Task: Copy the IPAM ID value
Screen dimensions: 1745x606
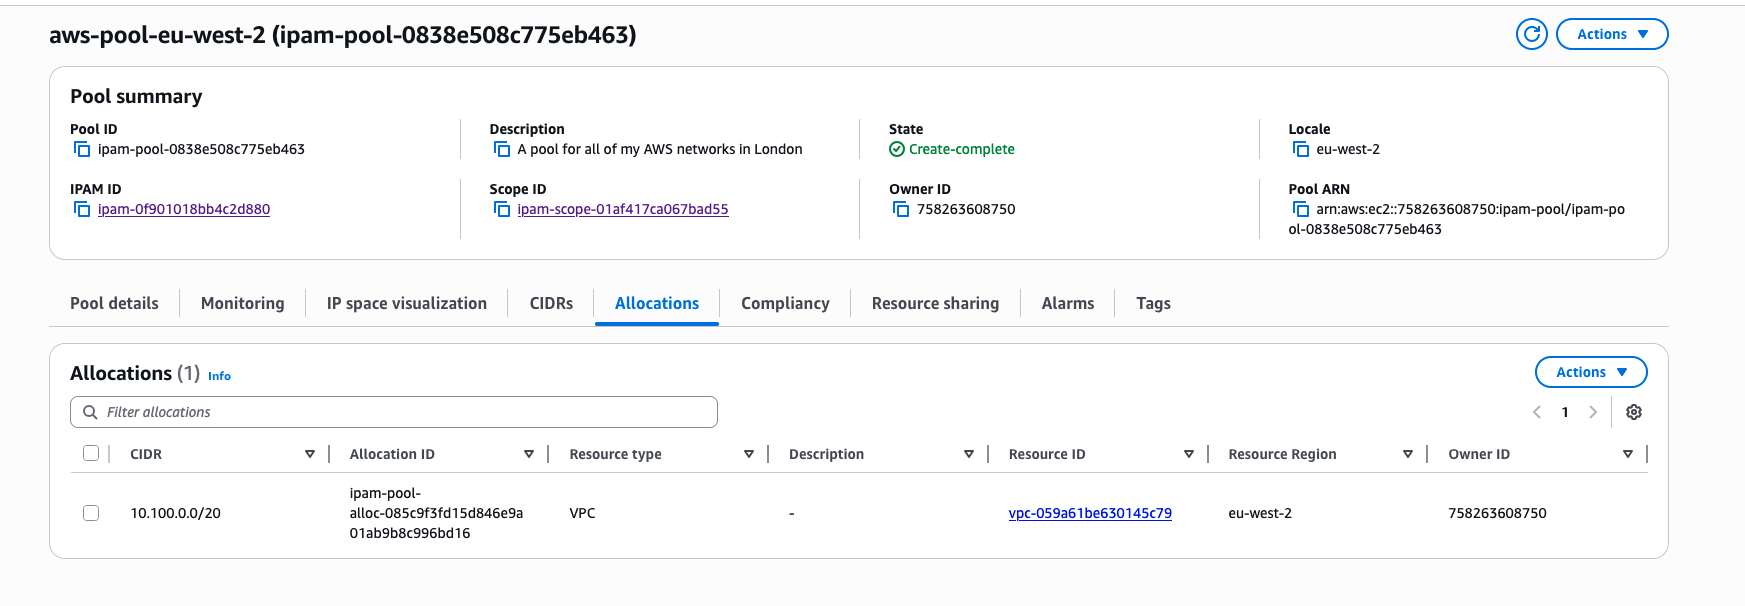Action: [x=82, y=209]
